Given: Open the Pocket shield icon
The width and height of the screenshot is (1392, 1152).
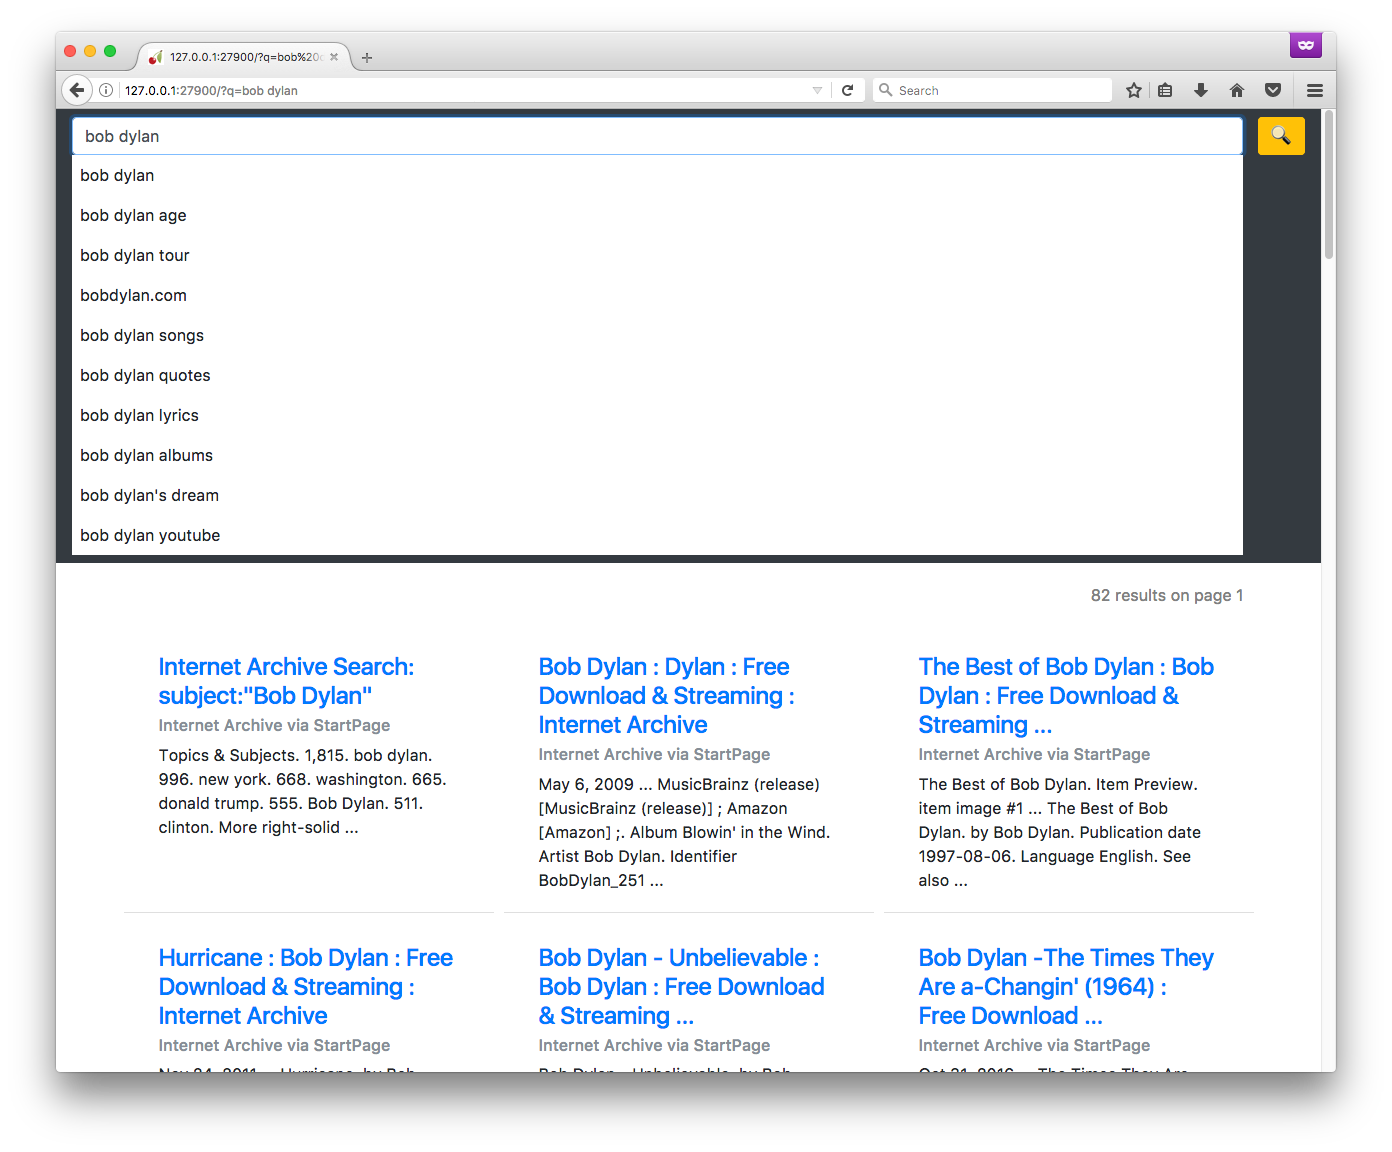Looking at the screenshot, I should pos(1273,90).
